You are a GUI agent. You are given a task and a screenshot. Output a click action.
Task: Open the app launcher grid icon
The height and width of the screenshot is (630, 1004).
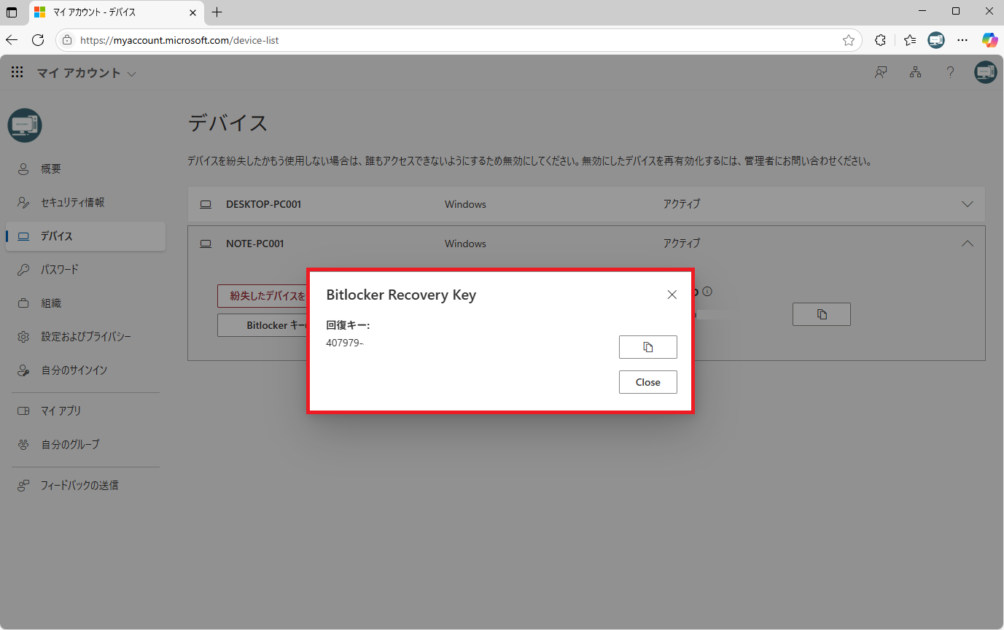pos(17,72)
